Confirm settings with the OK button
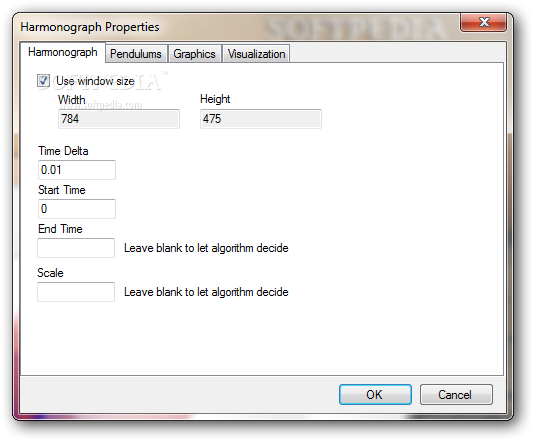The image size is (534, 441). tap(375, 395)
